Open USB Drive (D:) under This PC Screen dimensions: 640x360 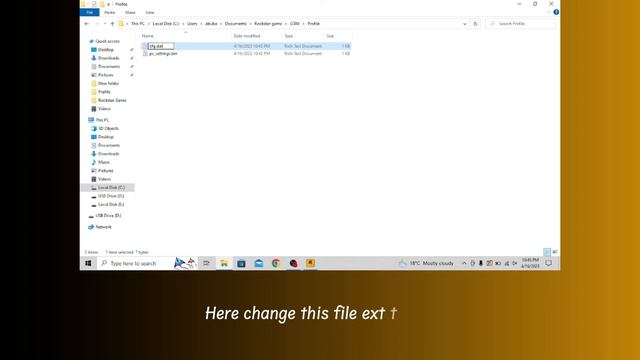111,196
